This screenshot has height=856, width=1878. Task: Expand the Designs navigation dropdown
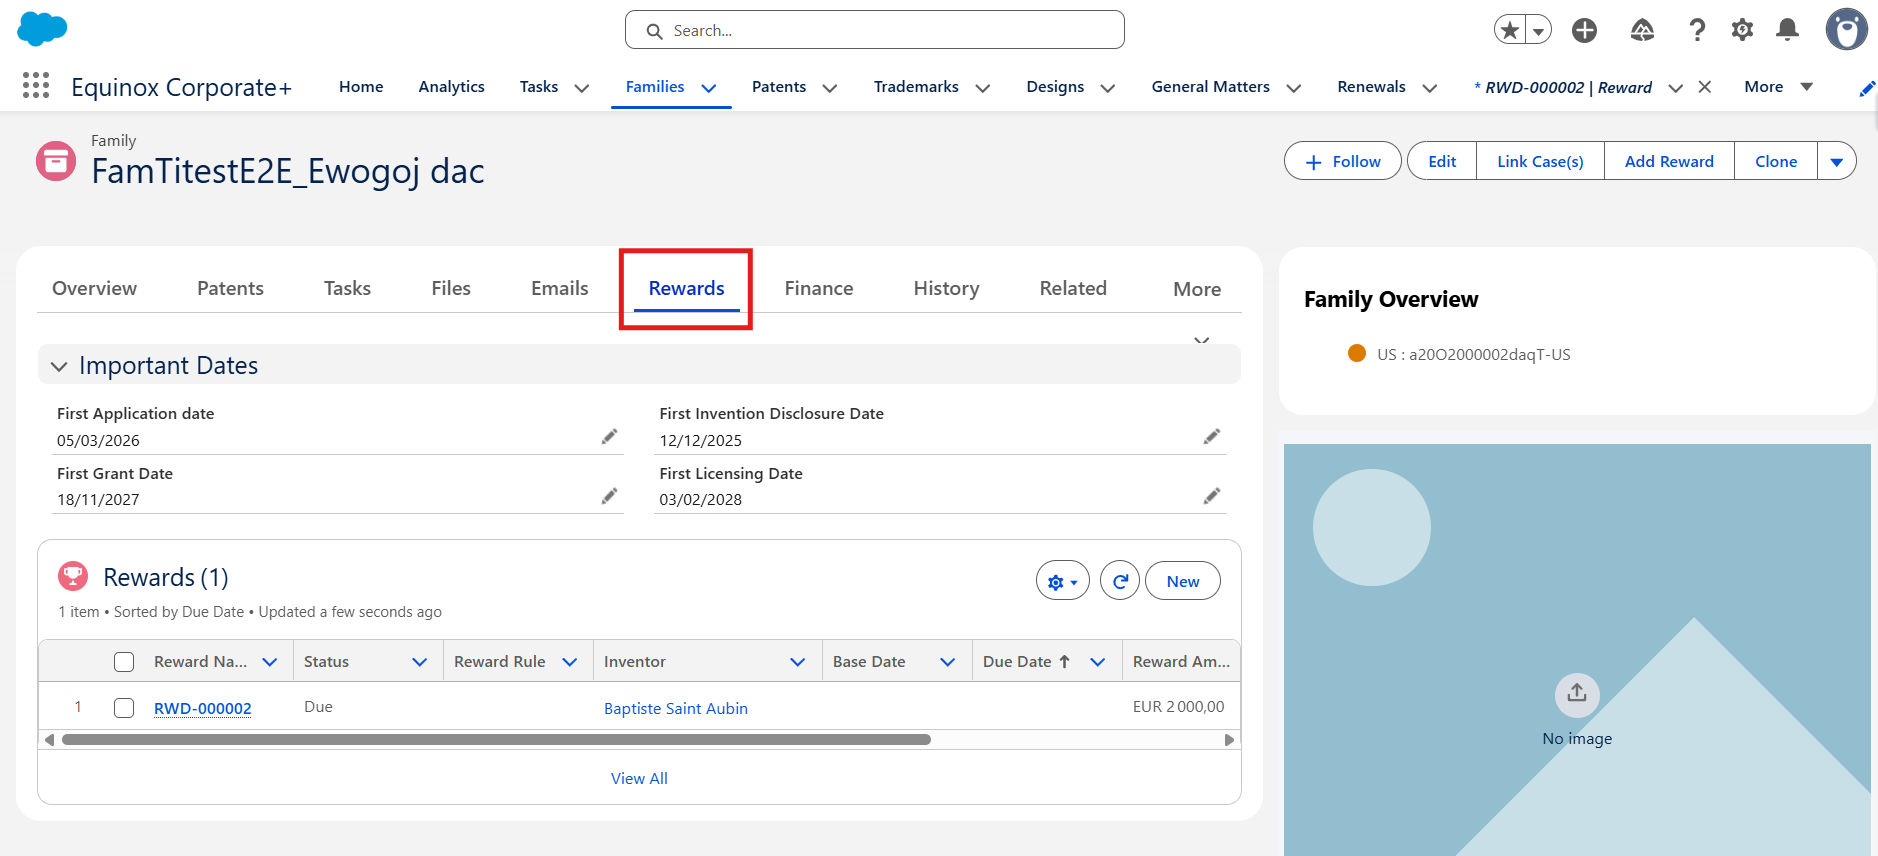tap(1108, 88)
